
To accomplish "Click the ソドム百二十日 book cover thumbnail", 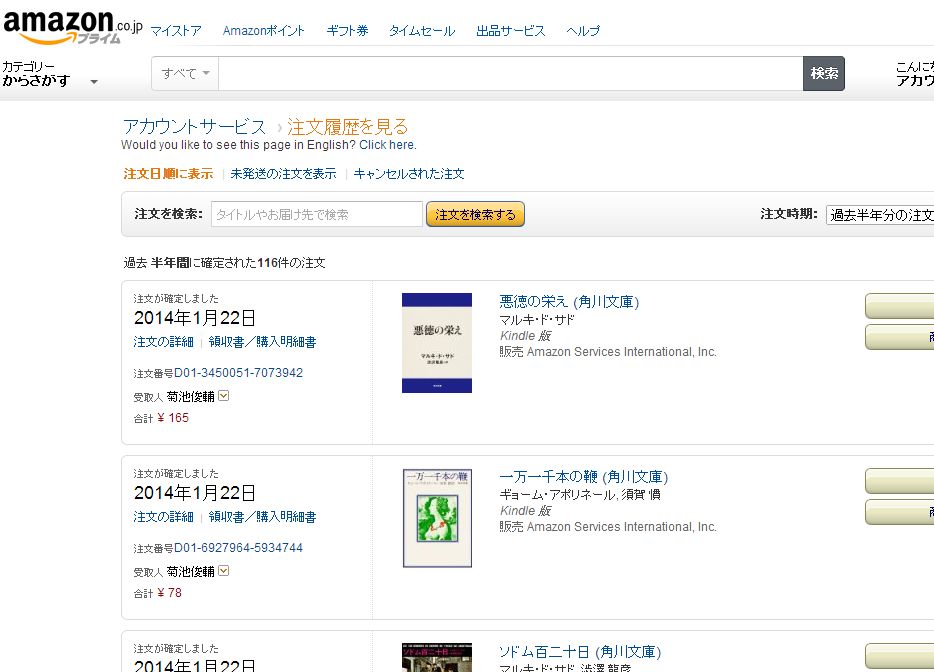I will pyautogui.click(x=437, y=658).
